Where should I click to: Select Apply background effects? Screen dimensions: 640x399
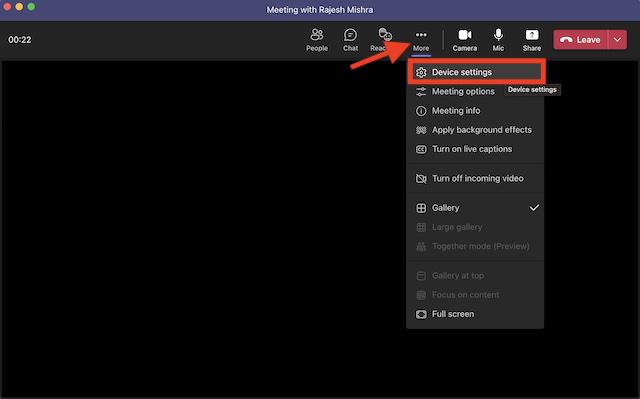(475, 130)
